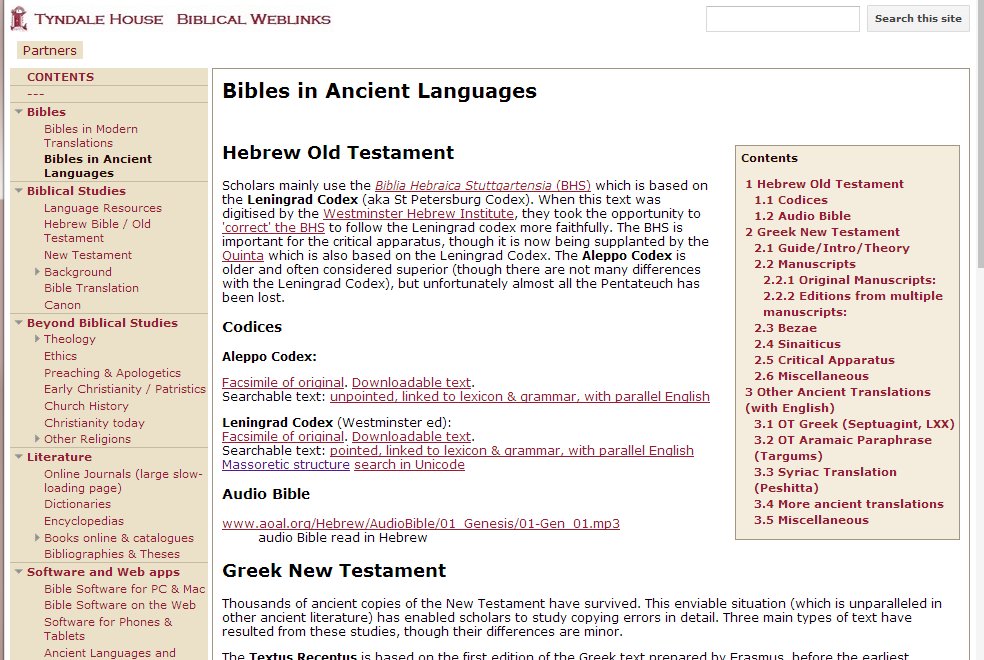
Task: Open unpointed searchable text link
Action: tap(520, 397)
